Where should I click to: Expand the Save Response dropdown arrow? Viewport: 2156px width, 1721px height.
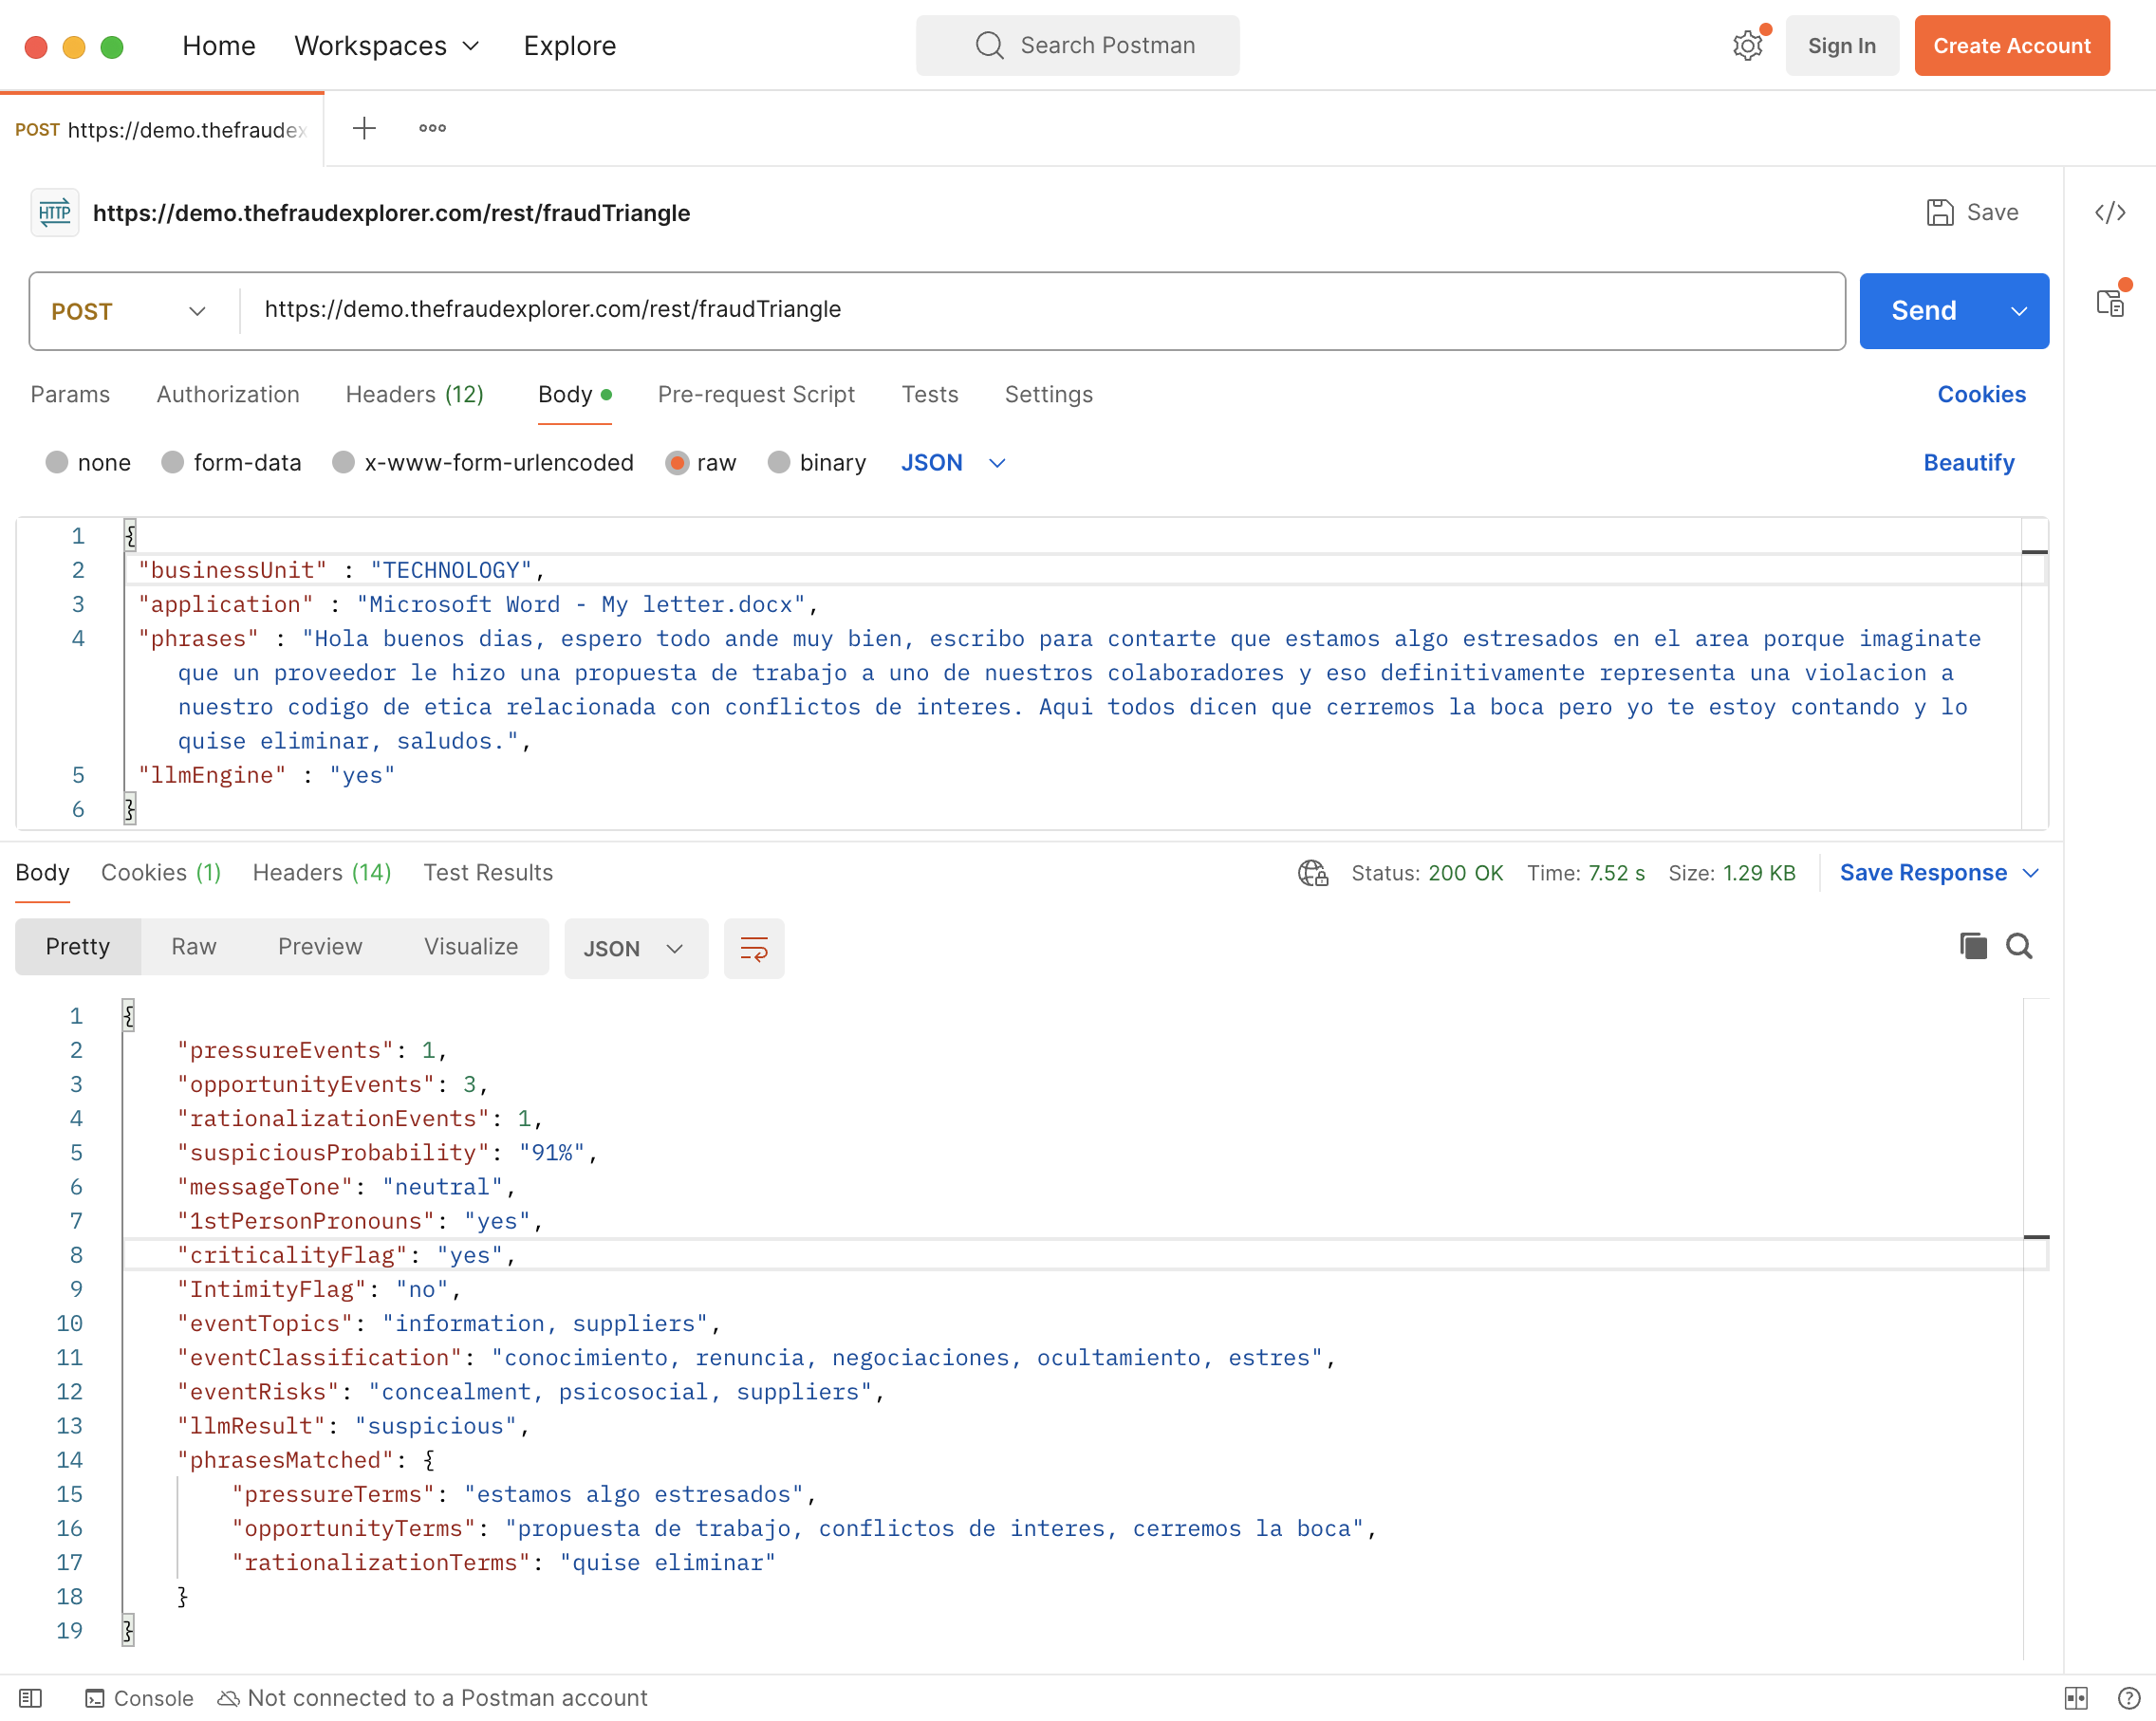pos(2031,873)
